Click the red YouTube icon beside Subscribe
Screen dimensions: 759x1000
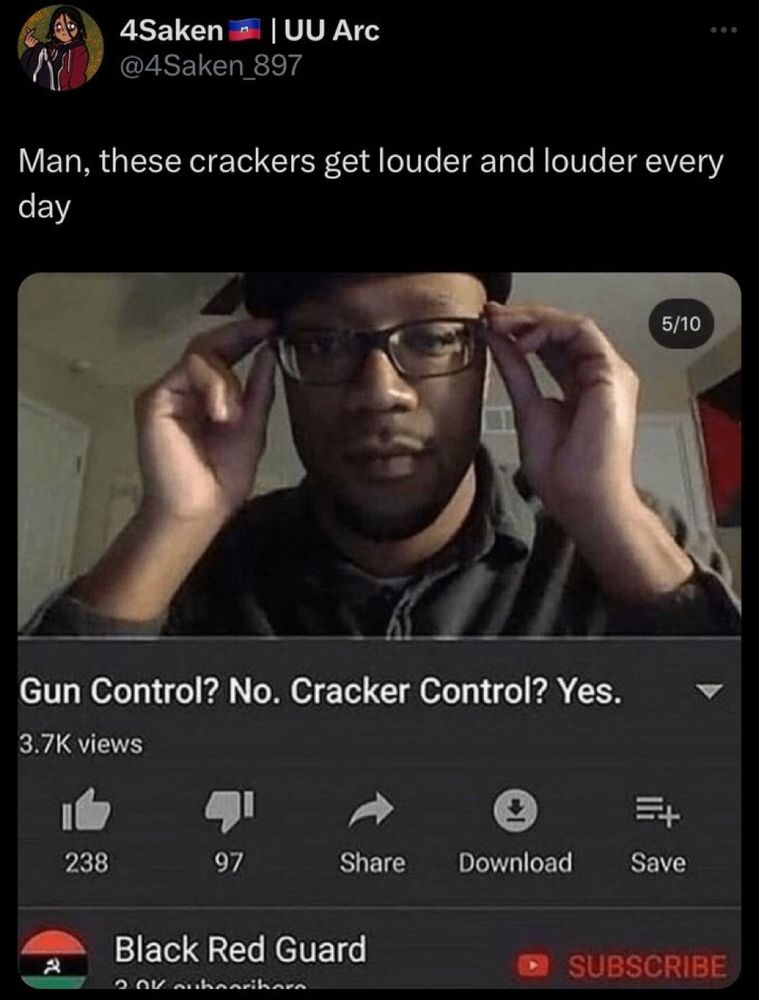pyautogui.click(x=532, y=965)
